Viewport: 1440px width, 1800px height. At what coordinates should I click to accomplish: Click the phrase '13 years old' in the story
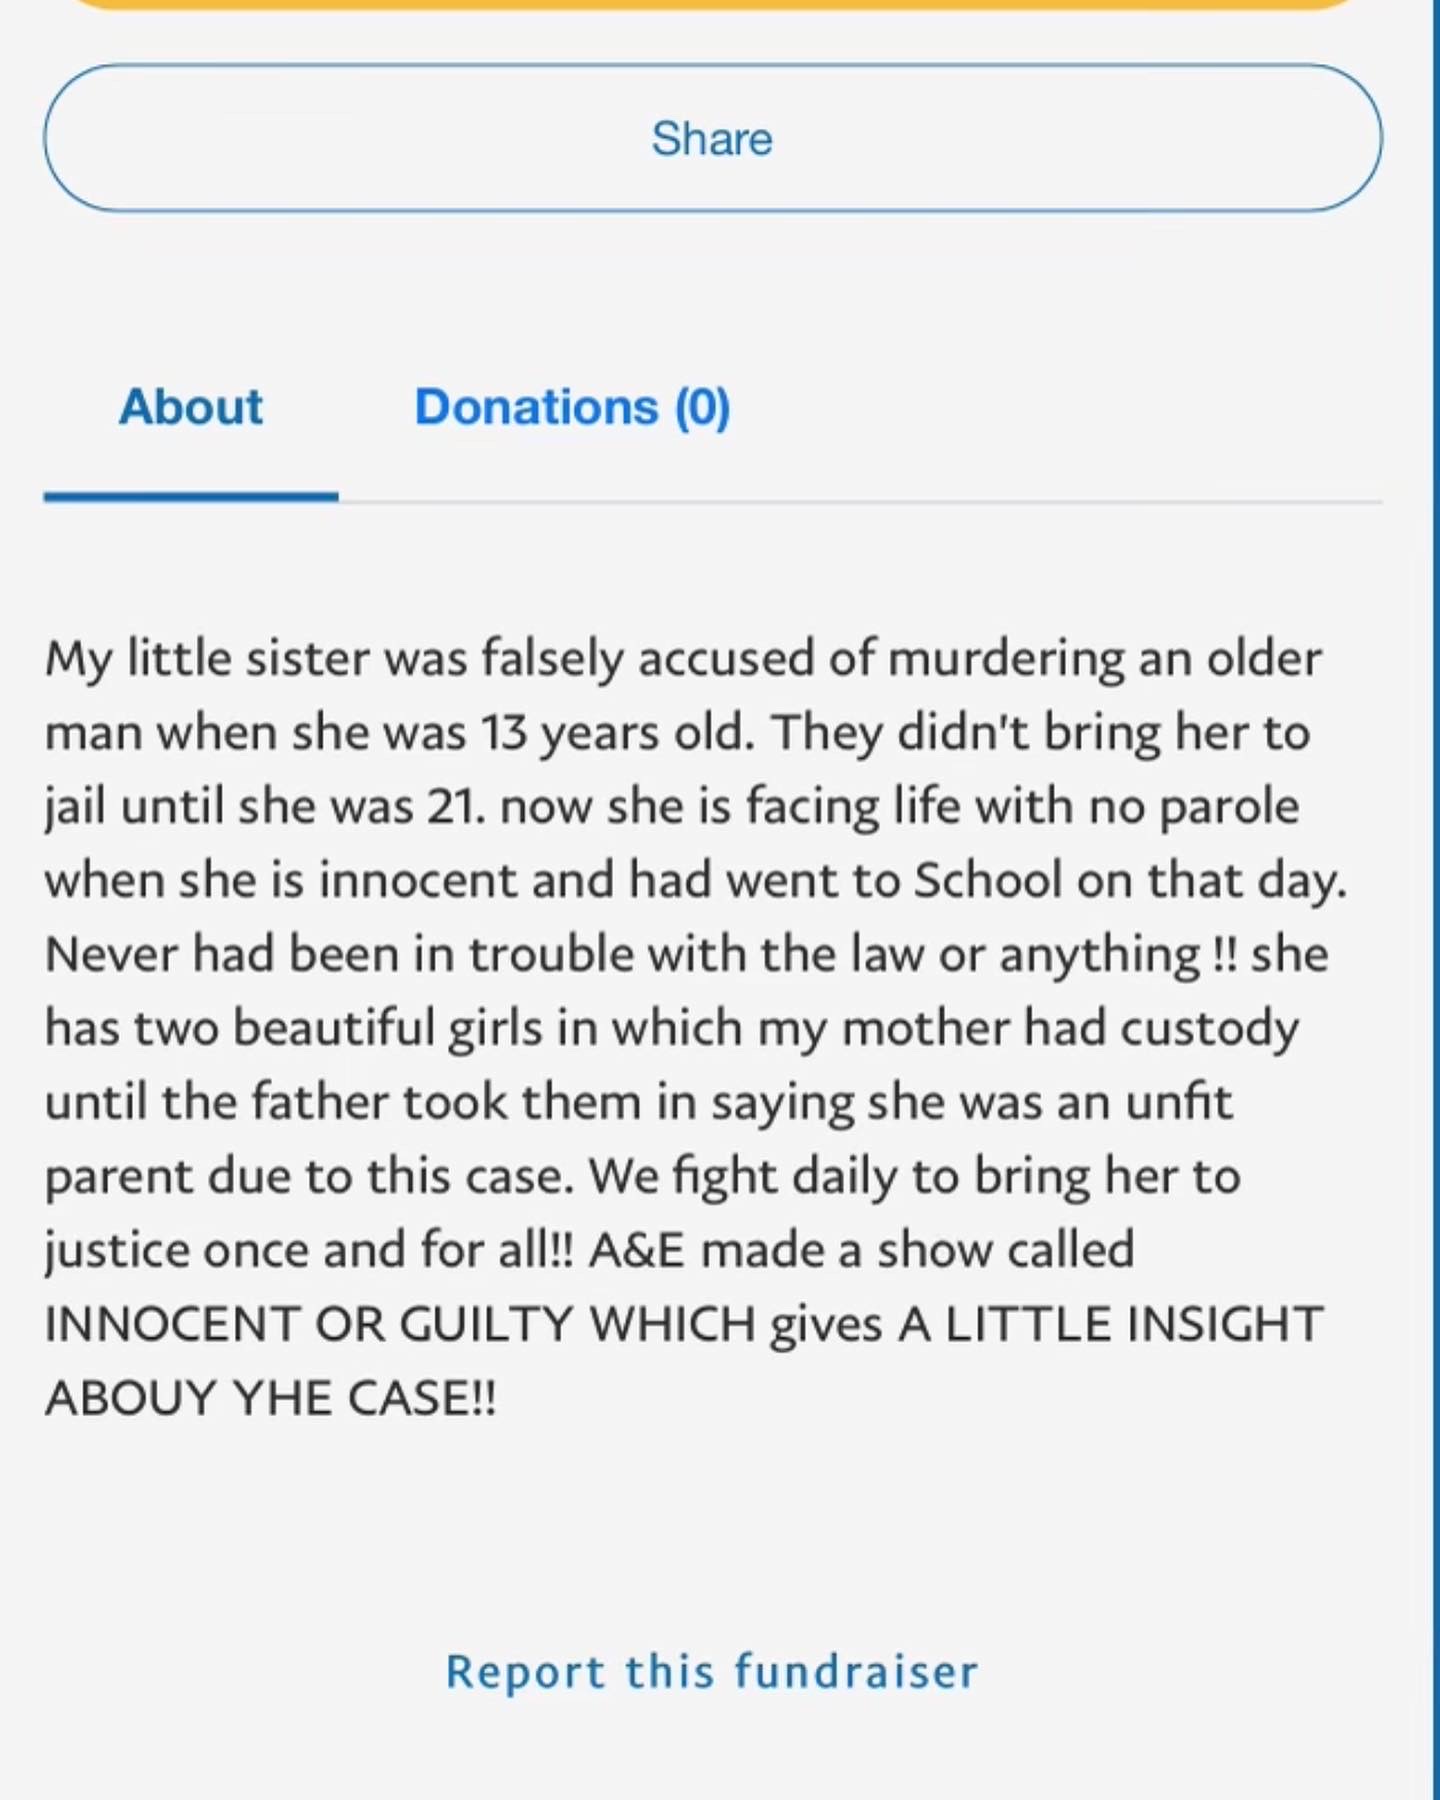616,733
